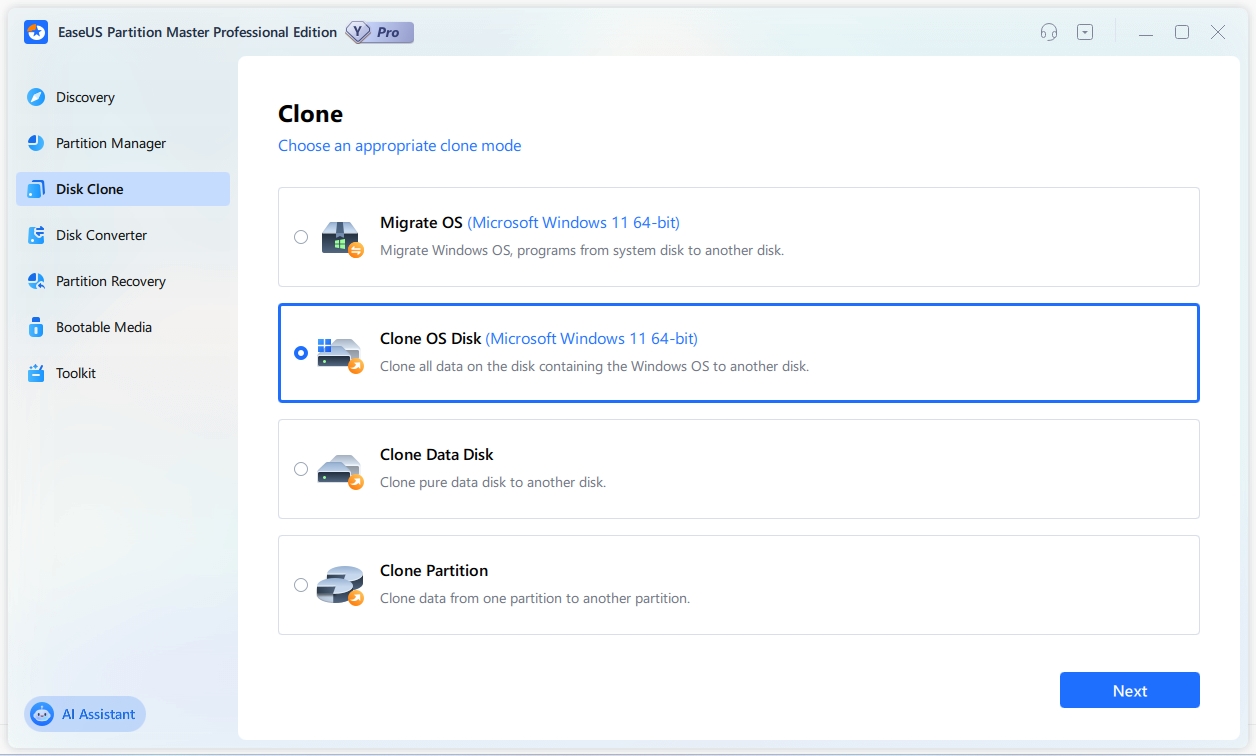1256x756 pixels.
Task: Click the Clone page heading
Action: (310, 114)
